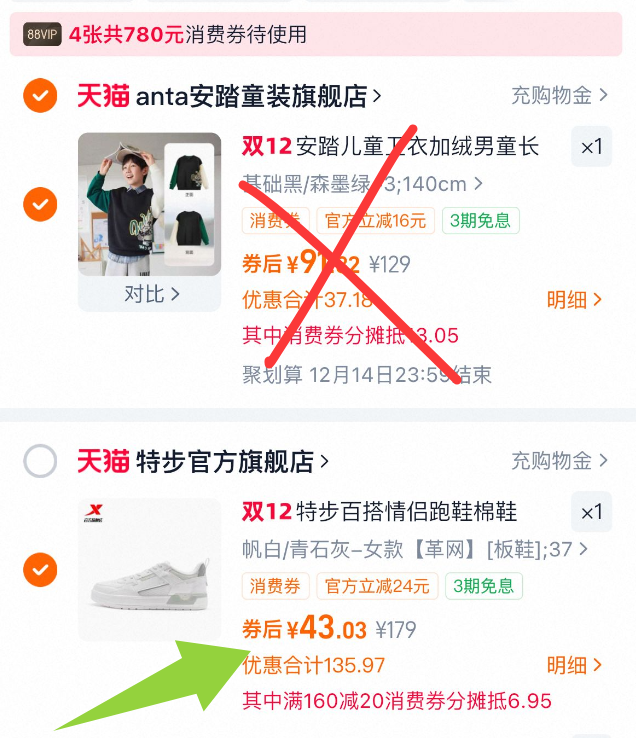
Task: Change the x1 quantity of the Xtep shoes
Action: click(x=592, y=512)
